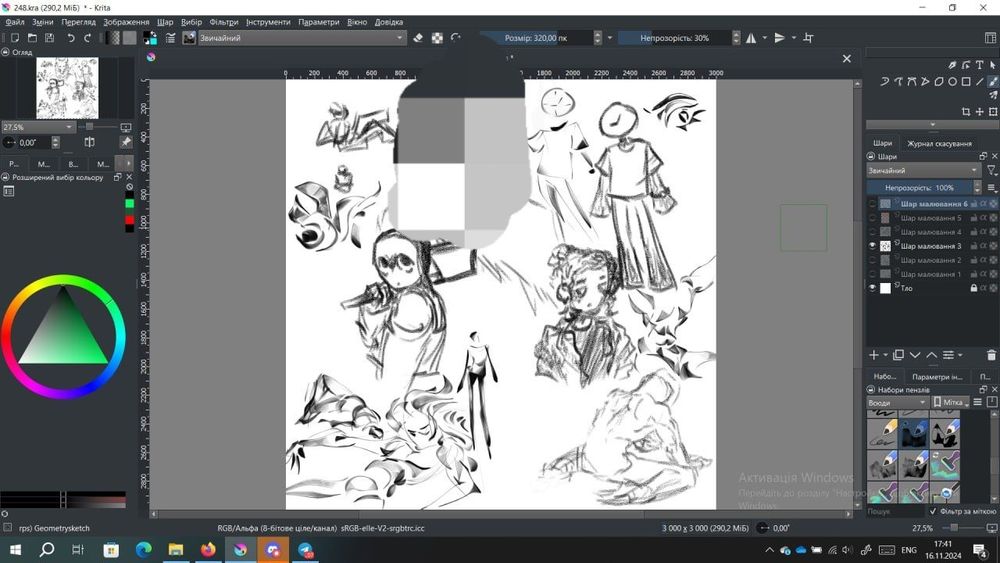
Task: Open the brush preset chooser icon
Action: (x=189, y=38)
